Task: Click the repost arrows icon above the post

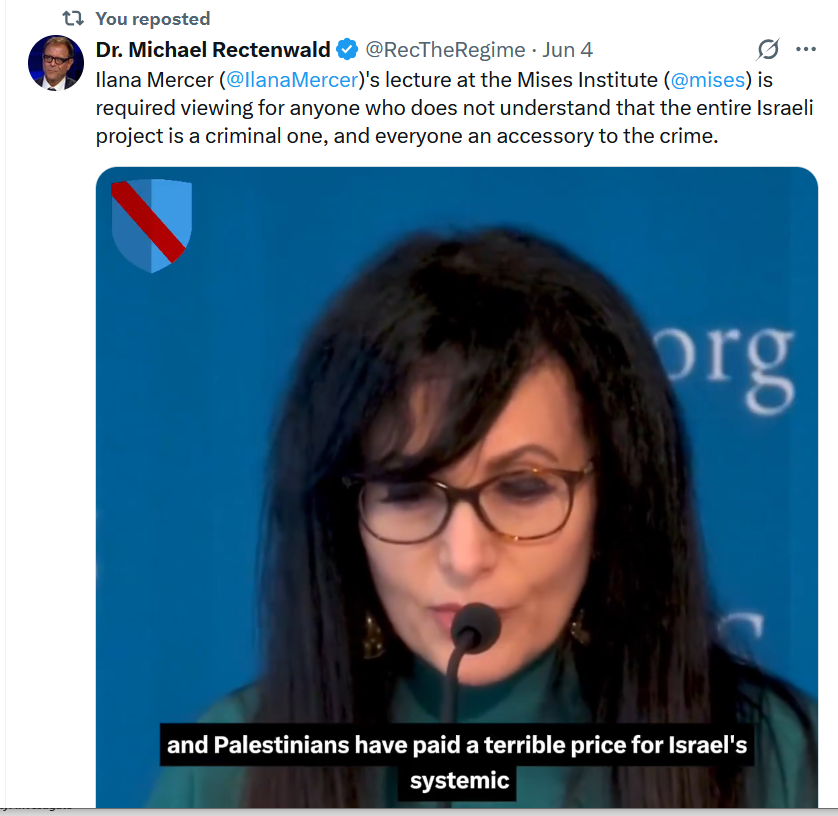Action: tap(73, 19)
